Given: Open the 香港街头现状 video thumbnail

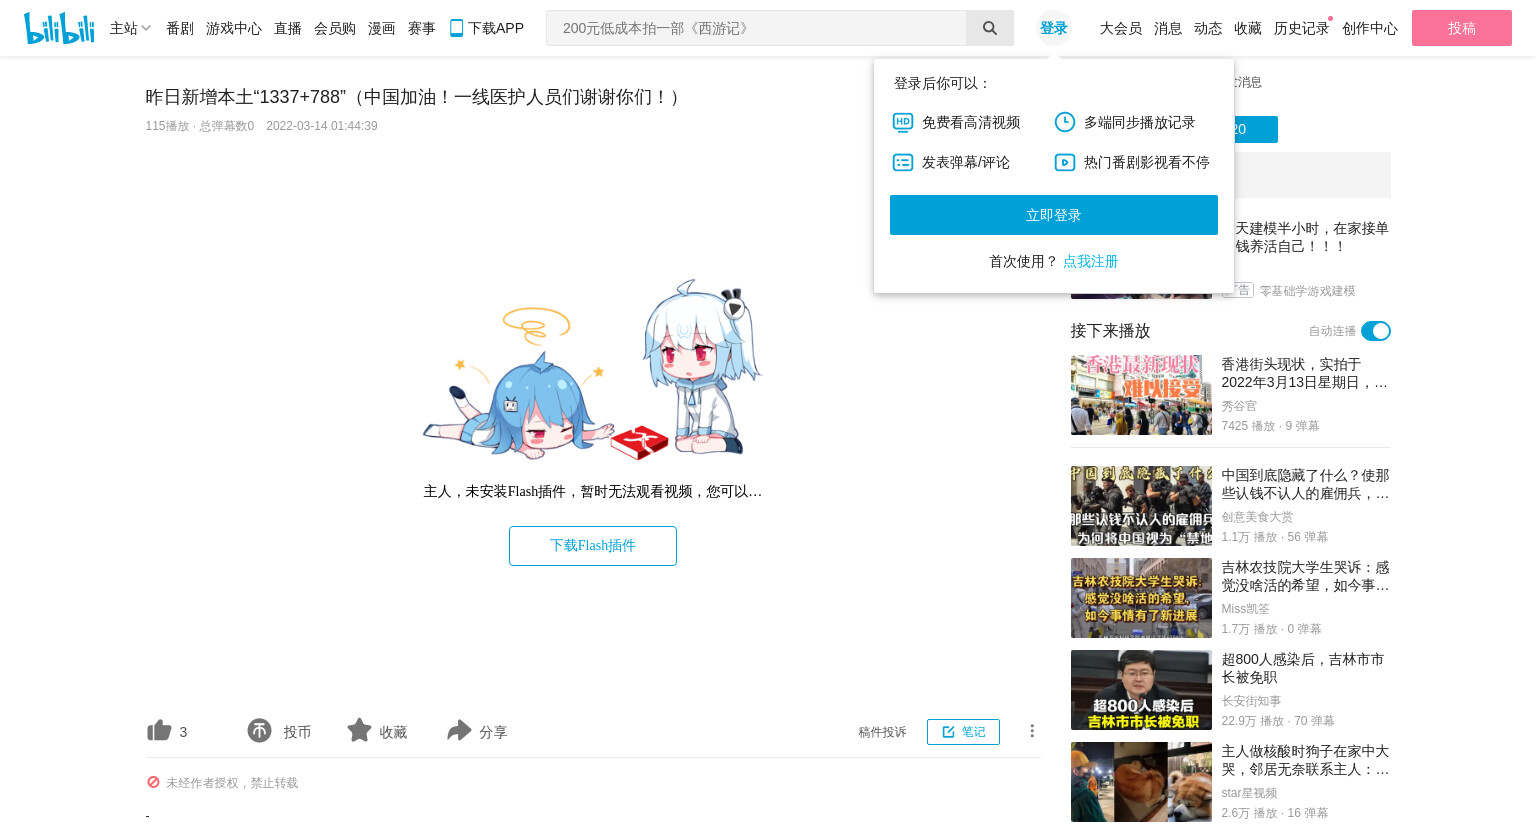Looking at the screenshot, I should click(x=1141, y=395).
